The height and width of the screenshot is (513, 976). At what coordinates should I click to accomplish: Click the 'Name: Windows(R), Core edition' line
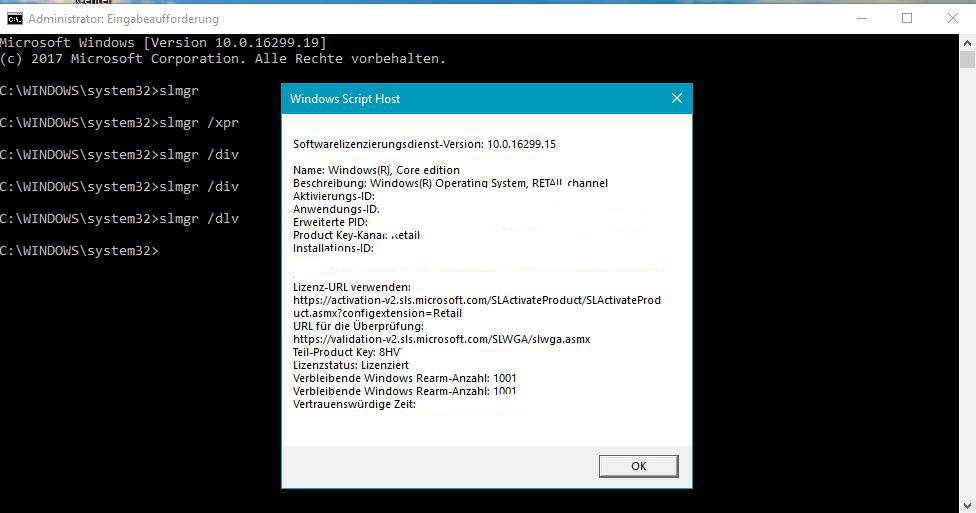[x=377, y=170]
